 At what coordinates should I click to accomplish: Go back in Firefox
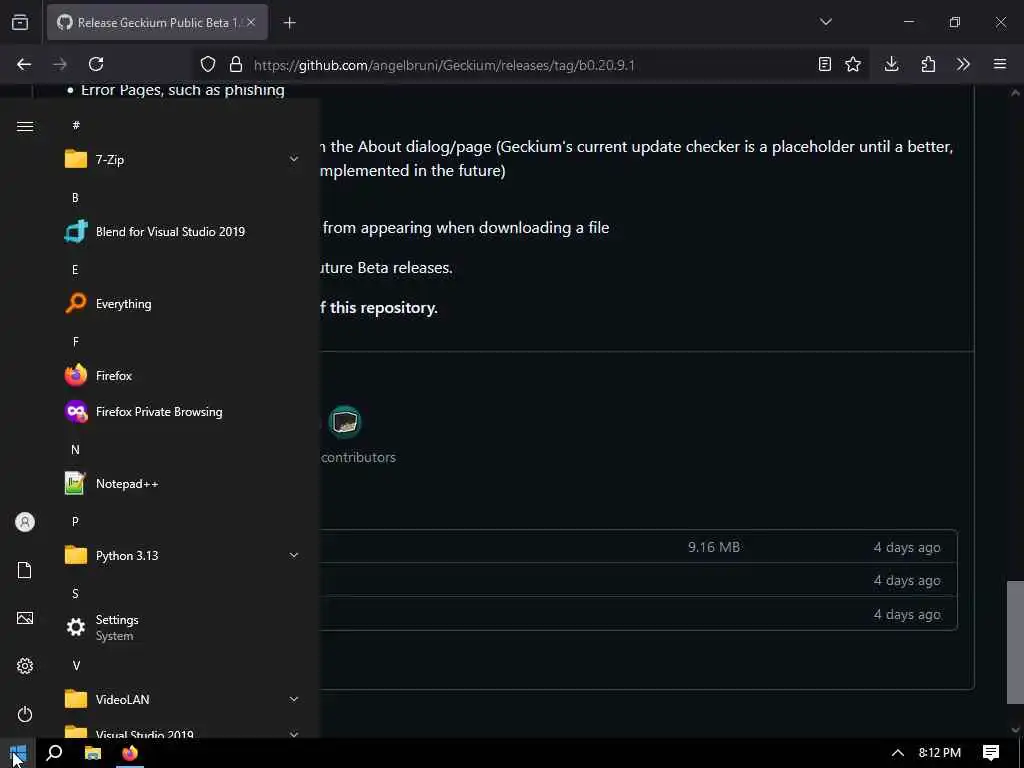(x=24, y=64)
